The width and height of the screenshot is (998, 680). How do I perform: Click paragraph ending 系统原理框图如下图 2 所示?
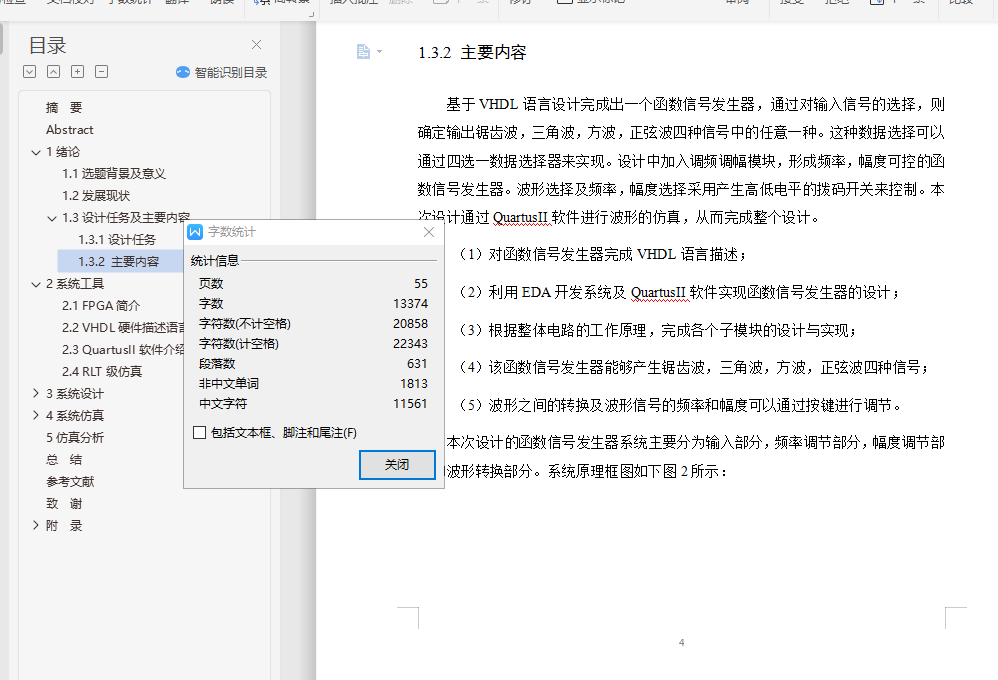695,457
